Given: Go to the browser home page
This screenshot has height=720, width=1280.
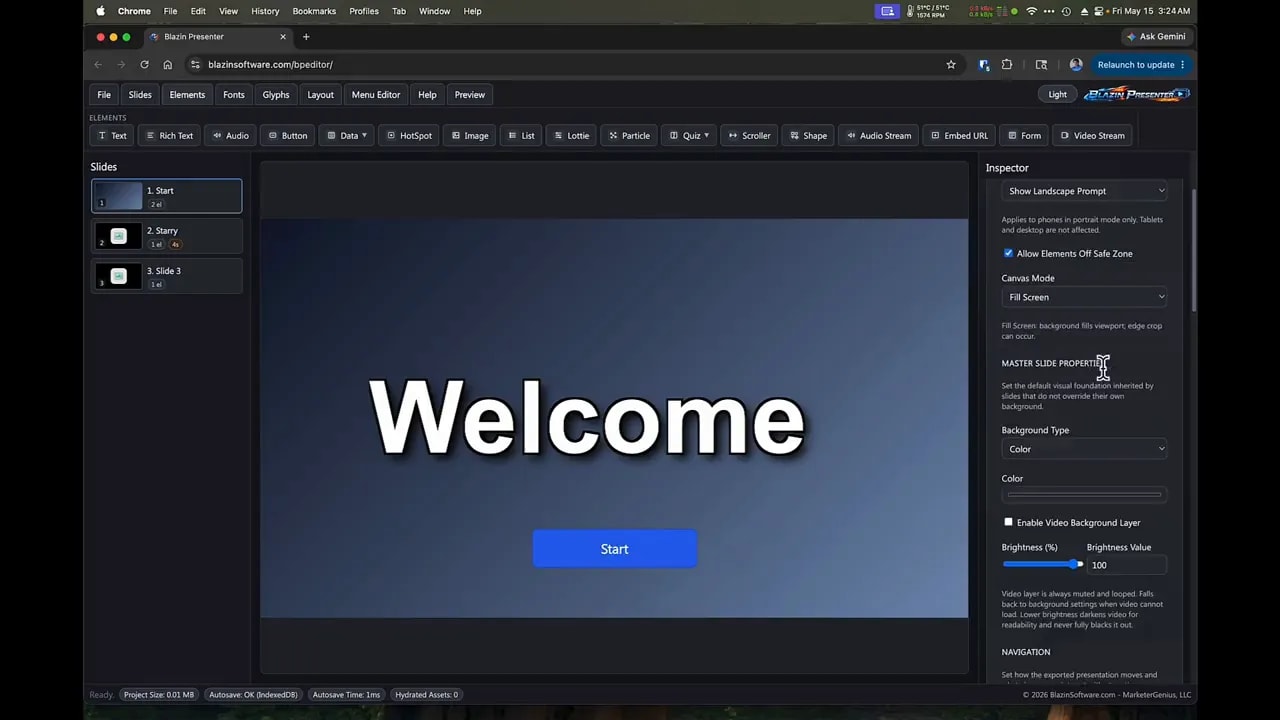Looking at the screenshot, I should (x=167, y=64).
